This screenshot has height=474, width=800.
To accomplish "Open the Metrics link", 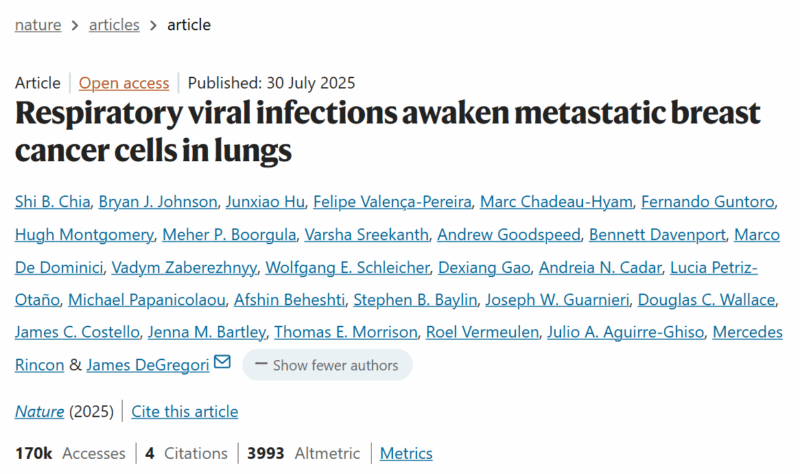I will point(406,453).
